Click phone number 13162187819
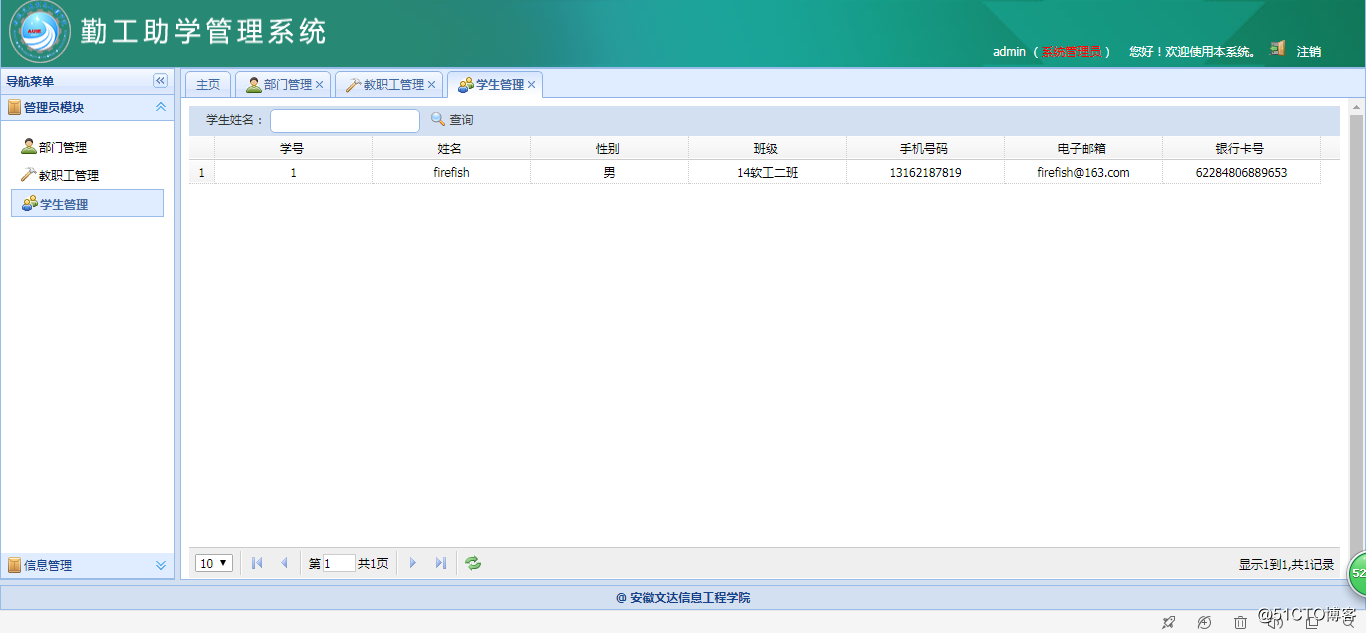The height and width of the screenshot is (633, 1366). 925,172
